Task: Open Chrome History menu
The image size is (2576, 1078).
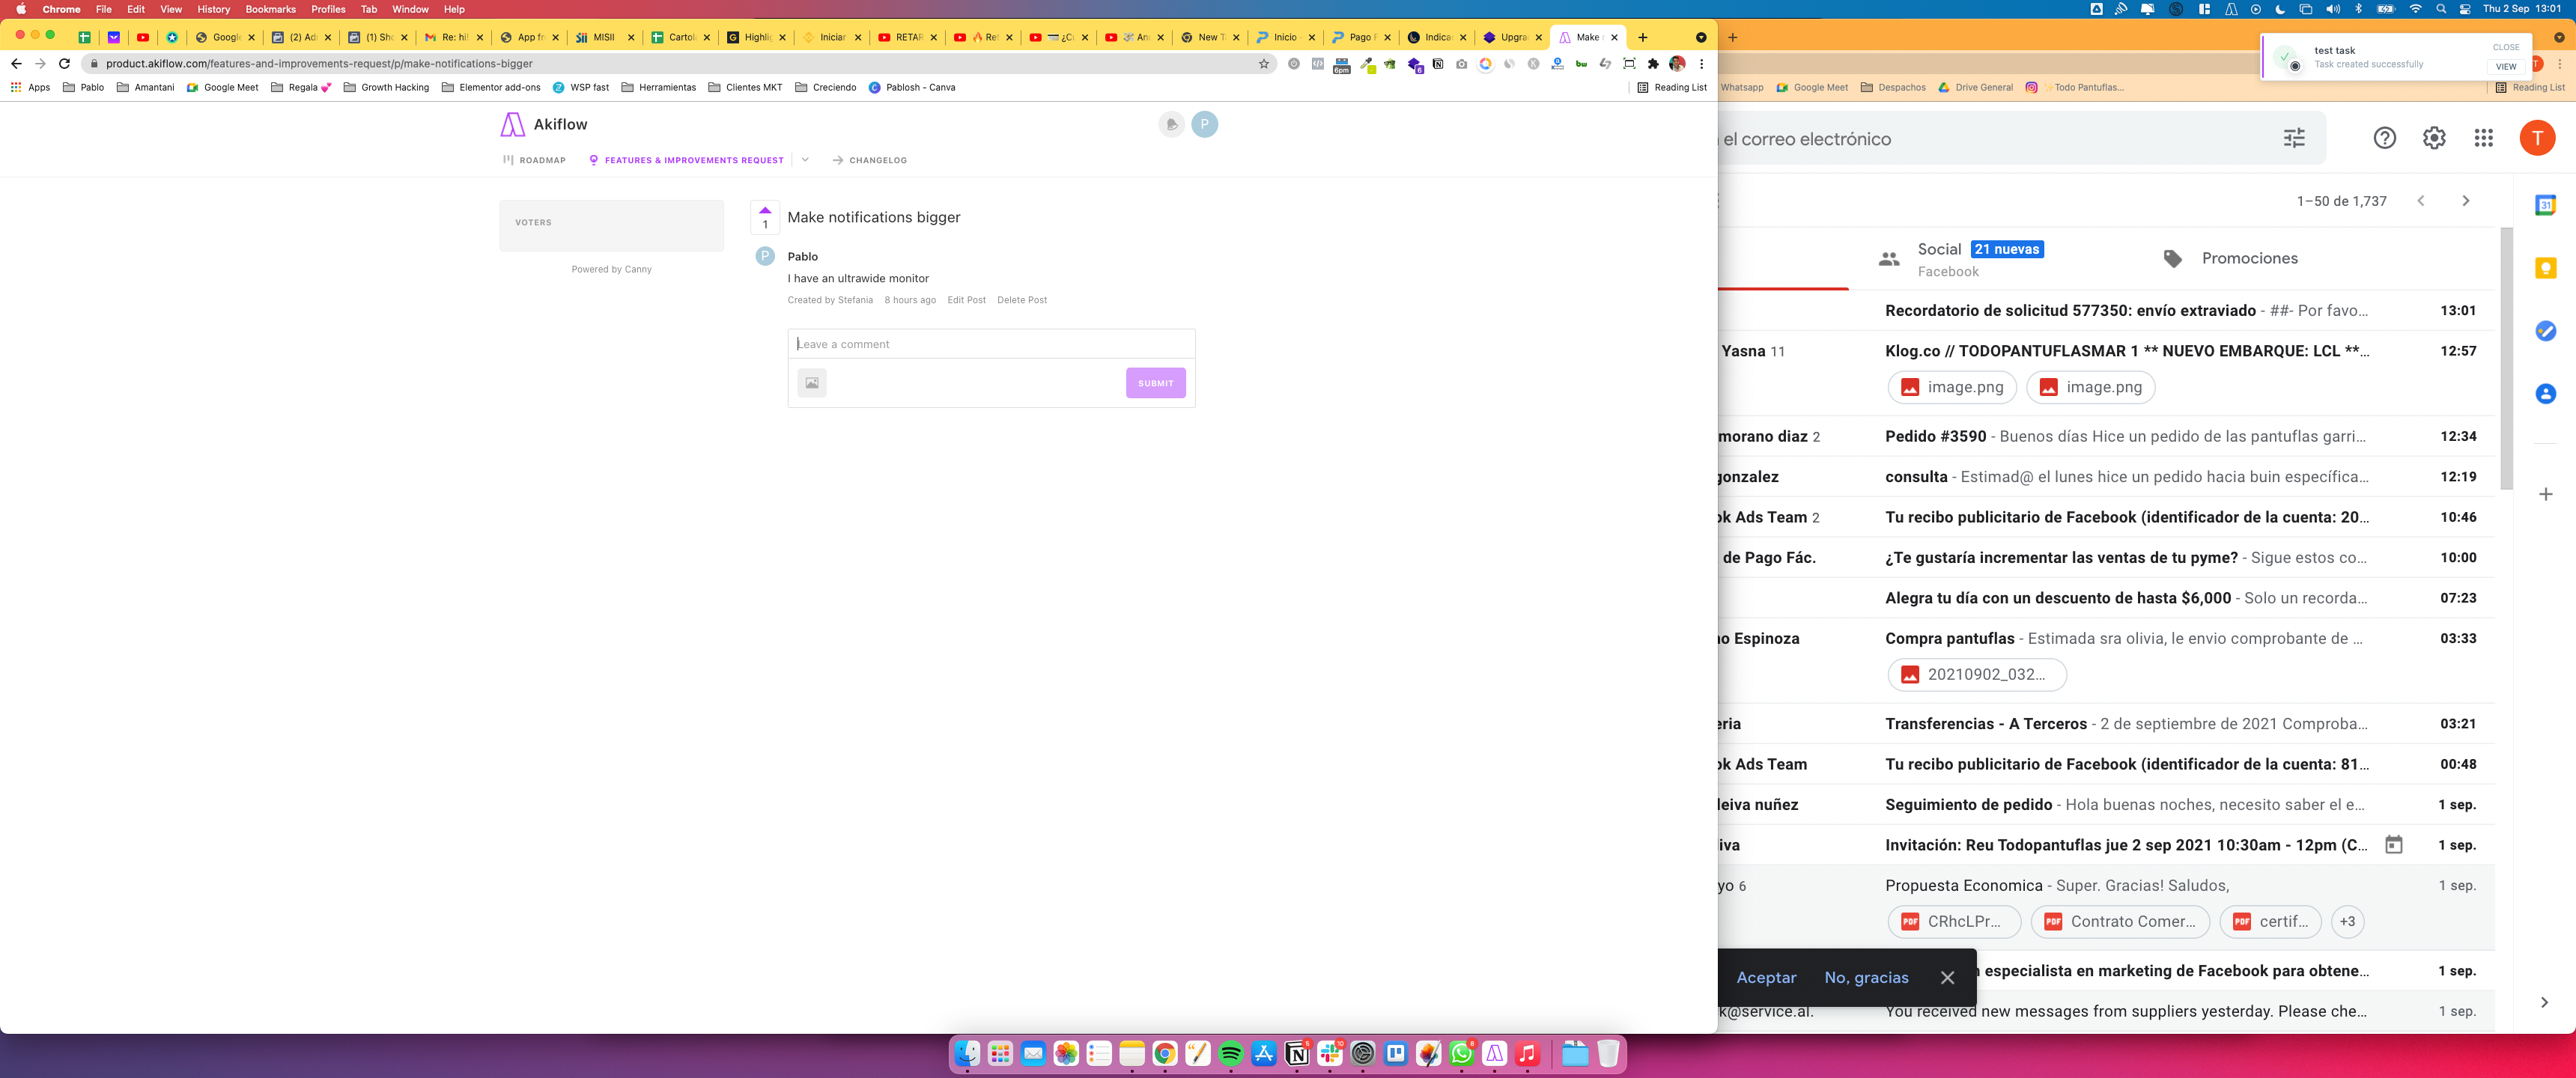Action: 213,9
